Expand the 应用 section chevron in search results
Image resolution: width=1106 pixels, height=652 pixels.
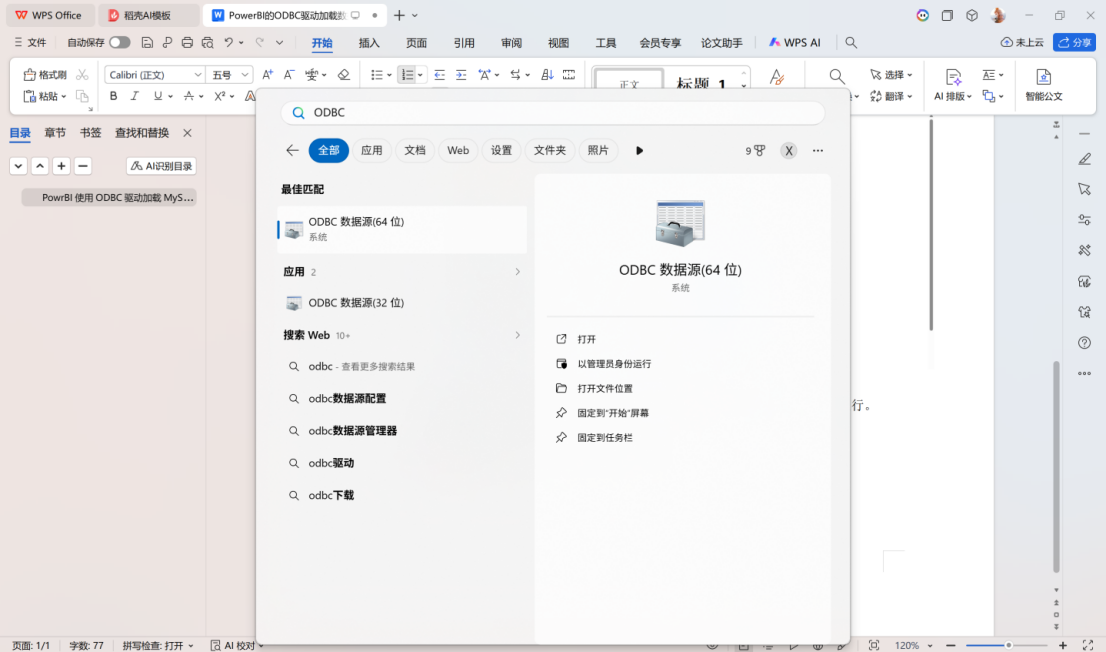(517, 272)
